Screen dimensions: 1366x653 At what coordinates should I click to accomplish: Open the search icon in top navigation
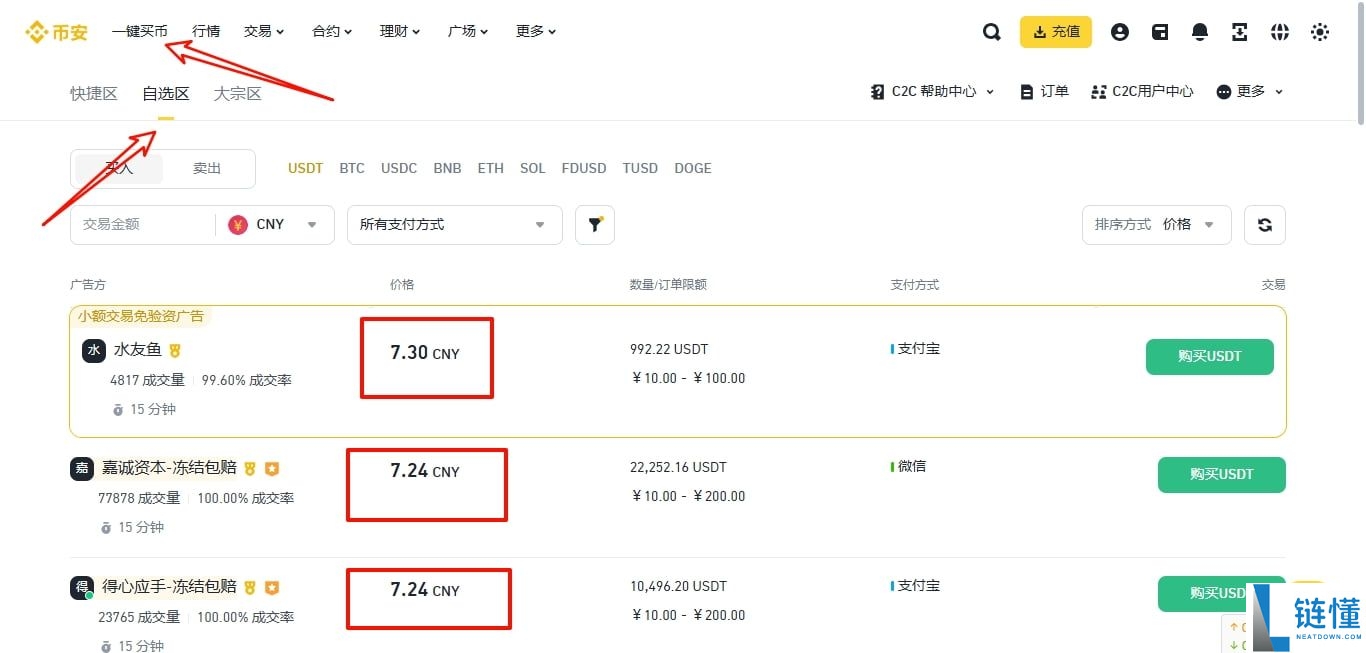point(991,31)
